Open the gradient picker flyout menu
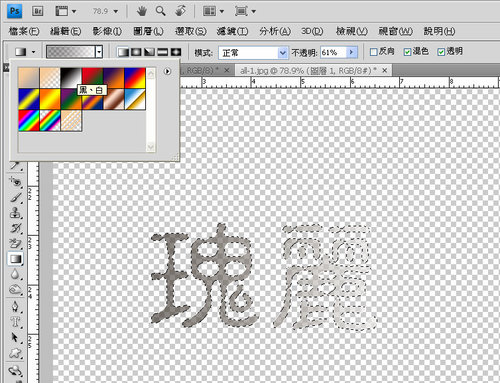The height and width of the screenshot is (383, 500). click(167, 71)
